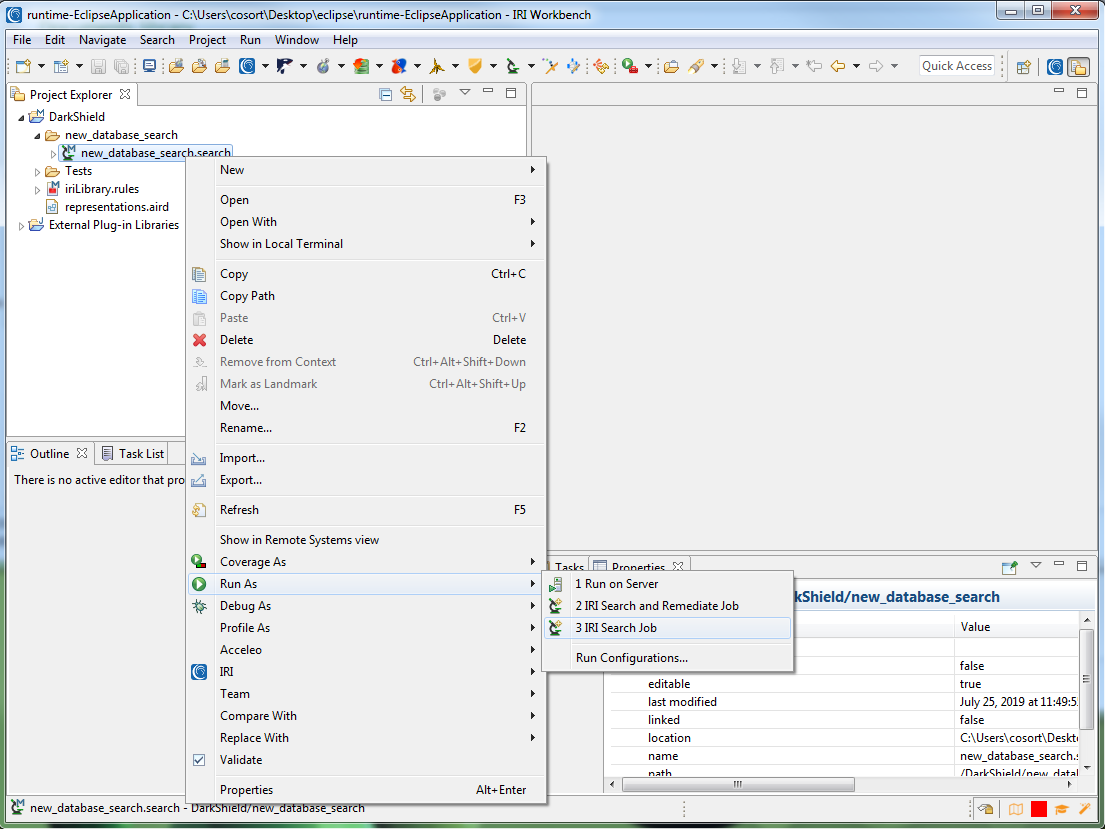Expand the new_database_search.search file node

(54, 153)
